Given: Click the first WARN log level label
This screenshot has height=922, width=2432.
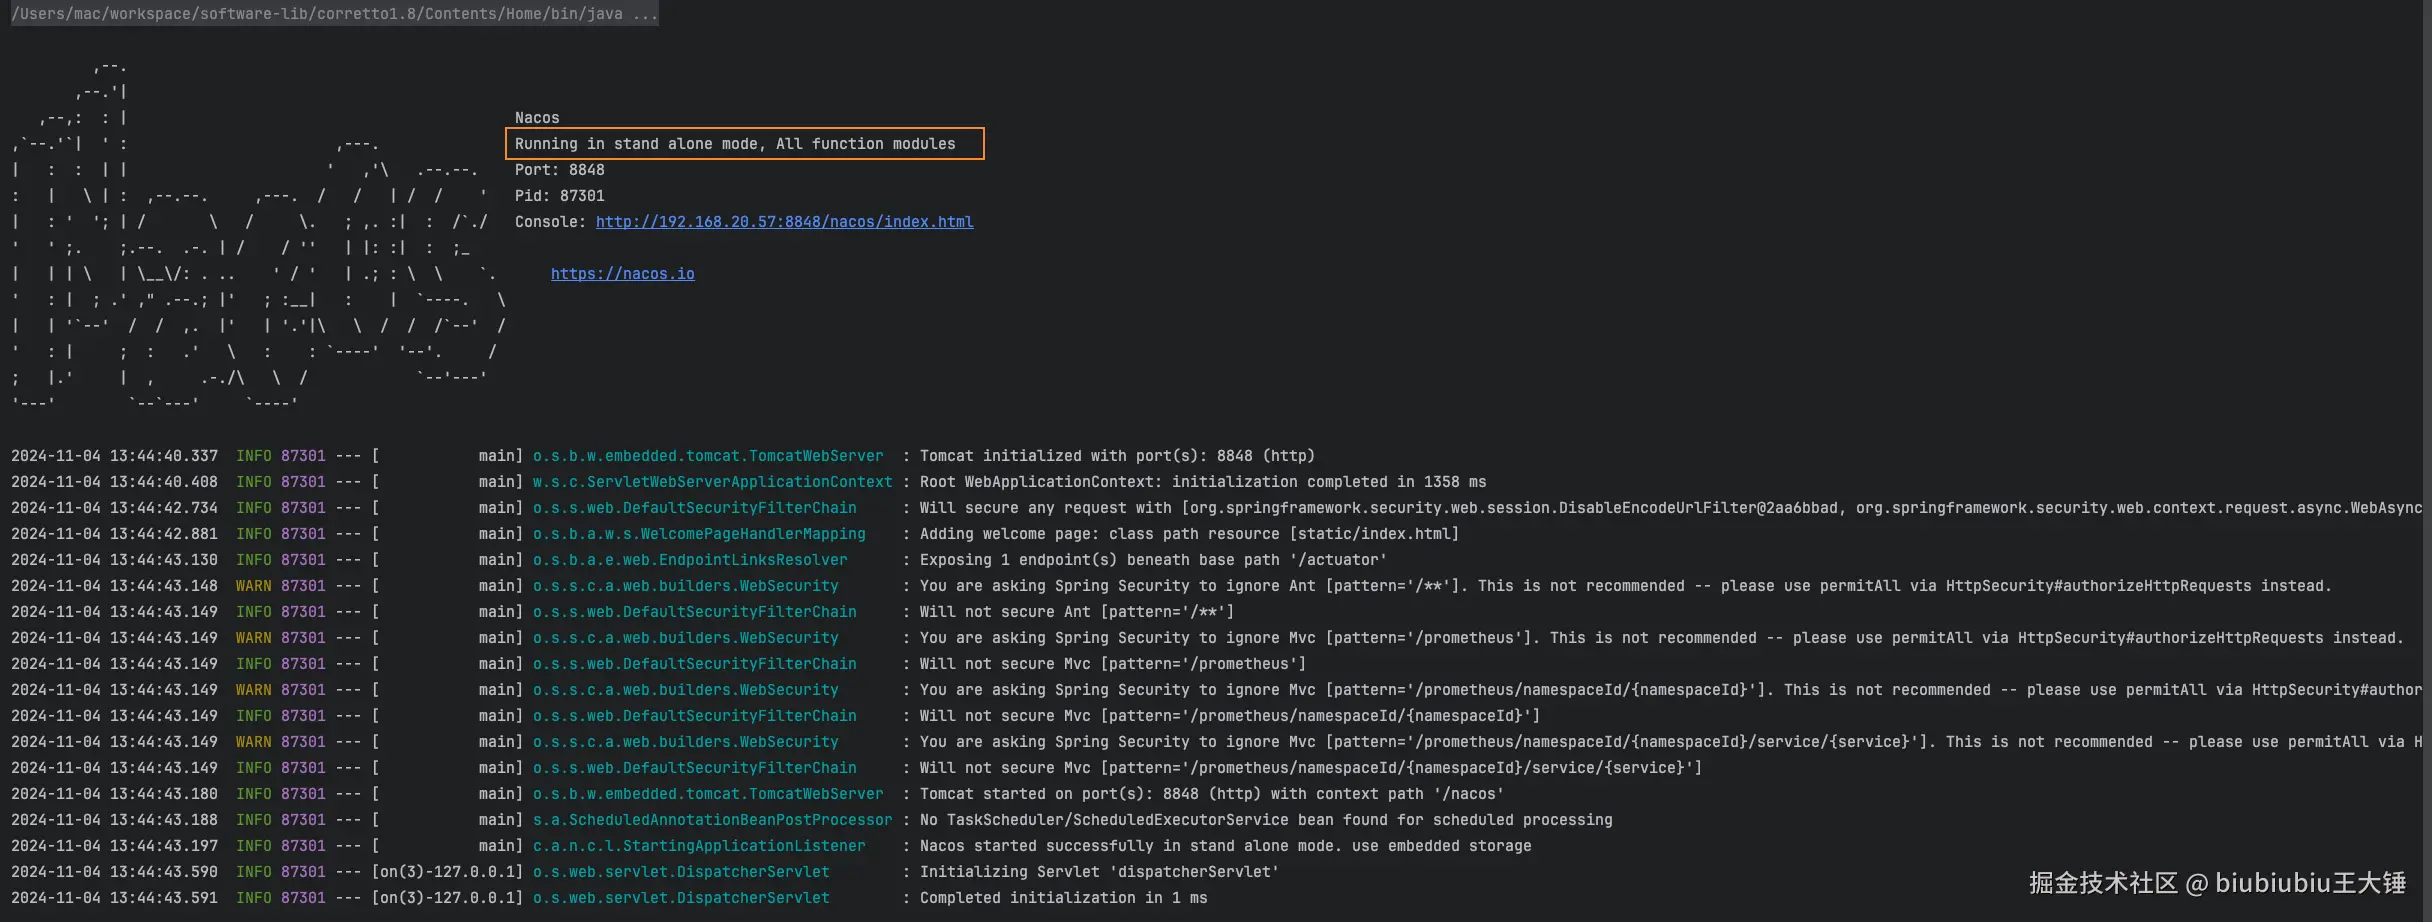Looking at the screenshot, I should coord(253,586).
